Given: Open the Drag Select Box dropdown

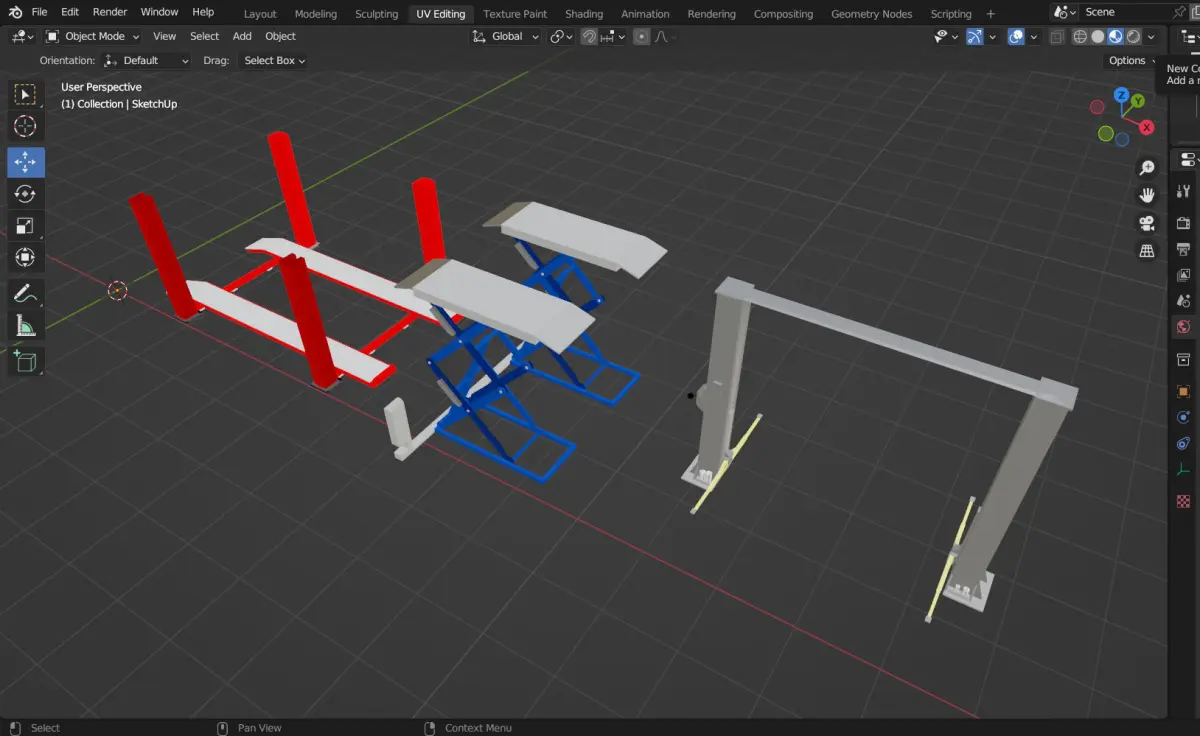Looking at the screenshot, I should (x=274, y=60).
